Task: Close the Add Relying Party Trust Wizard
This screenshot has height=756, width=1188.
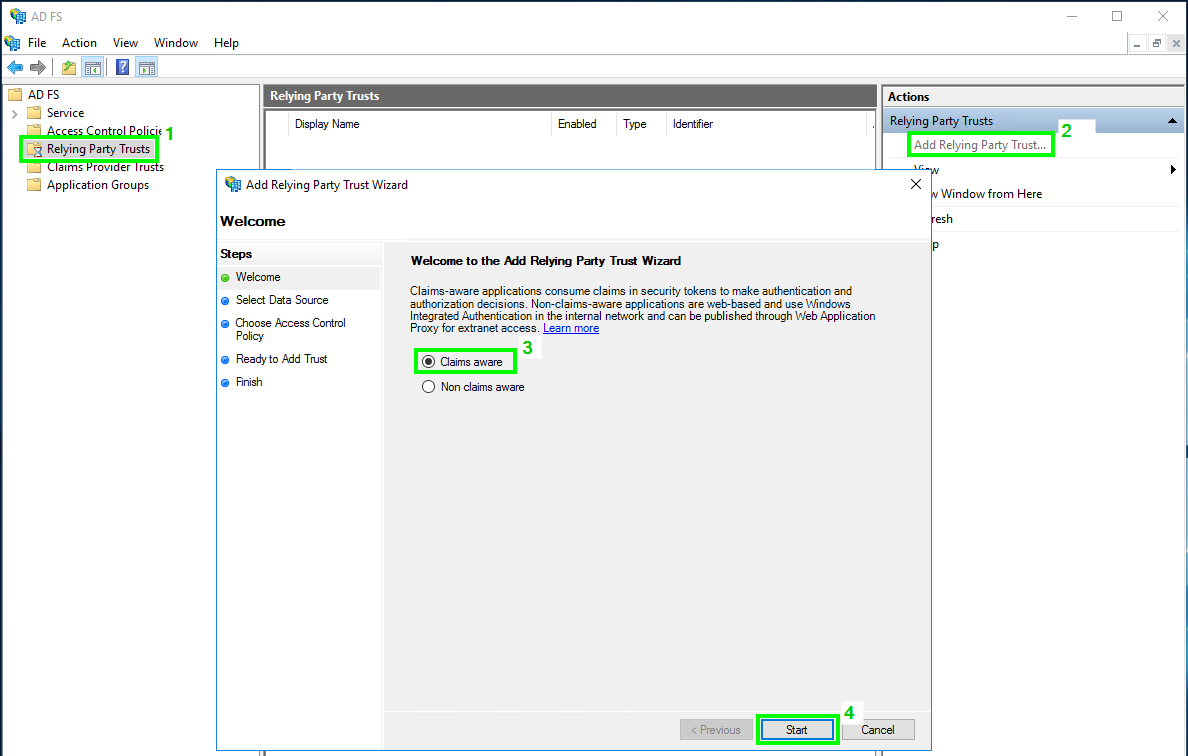Action: pos(916,184)
